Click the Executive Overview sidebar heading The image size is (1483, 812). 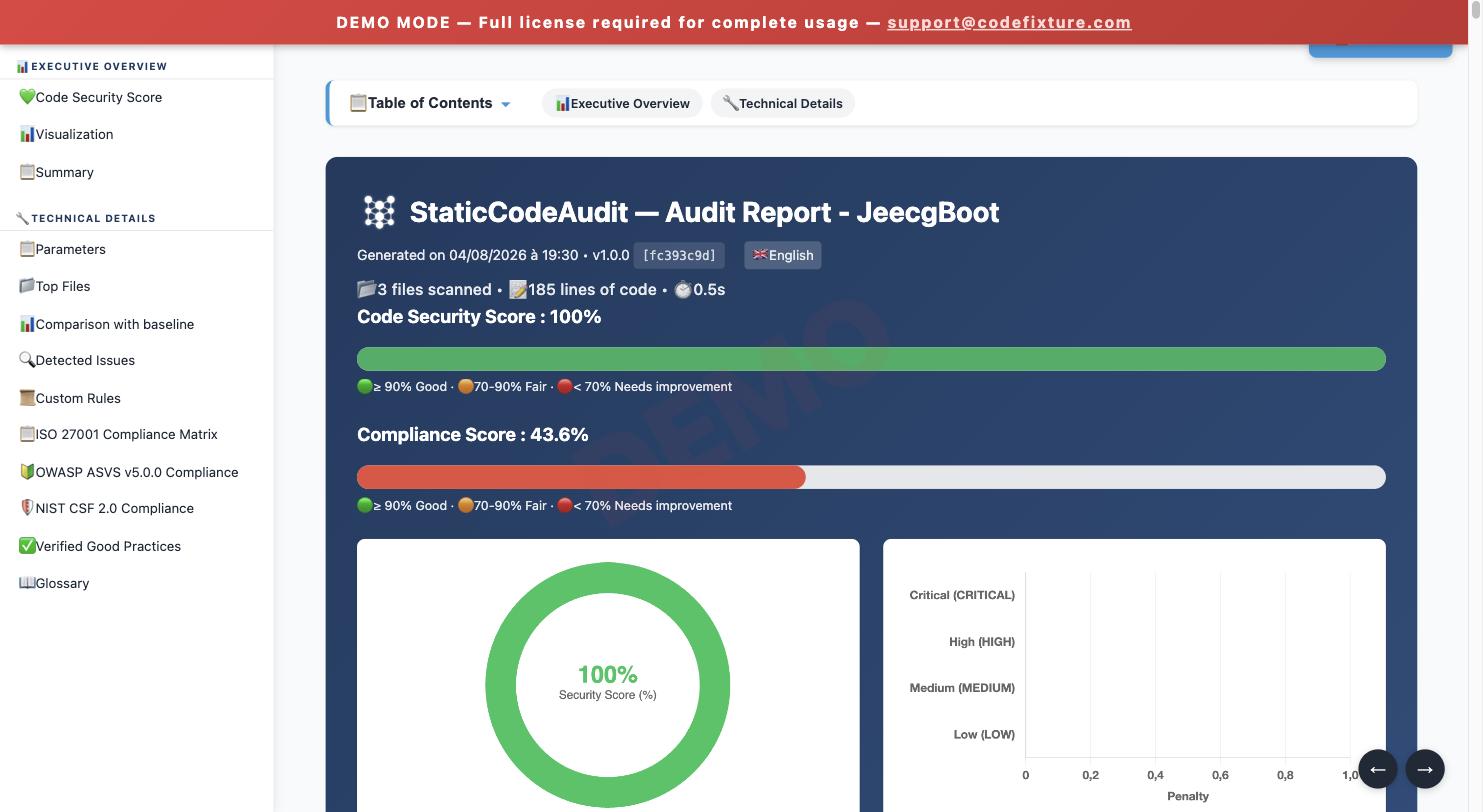point(91,66)
